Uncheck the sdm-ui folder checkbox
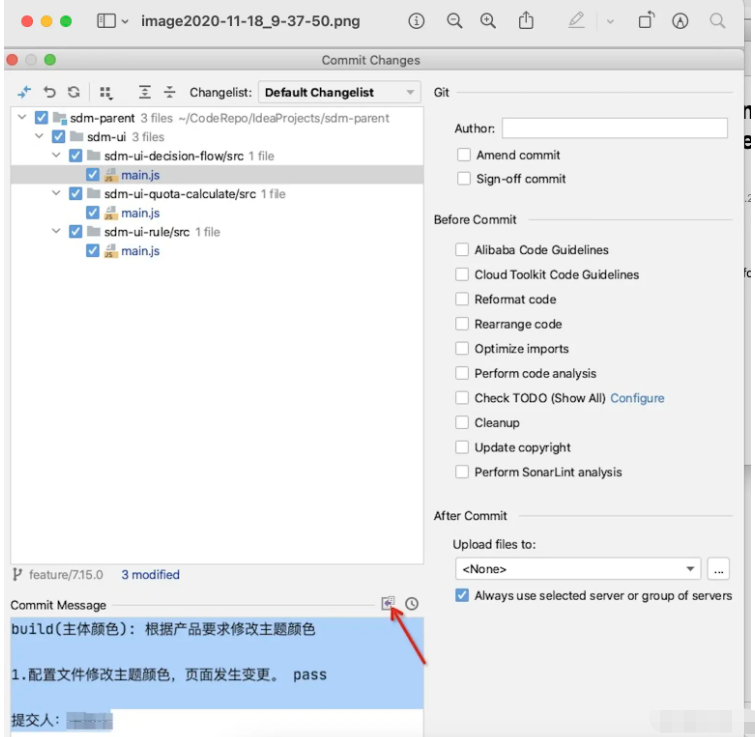The width and height of the screenshot is (755, 737). 58,137
